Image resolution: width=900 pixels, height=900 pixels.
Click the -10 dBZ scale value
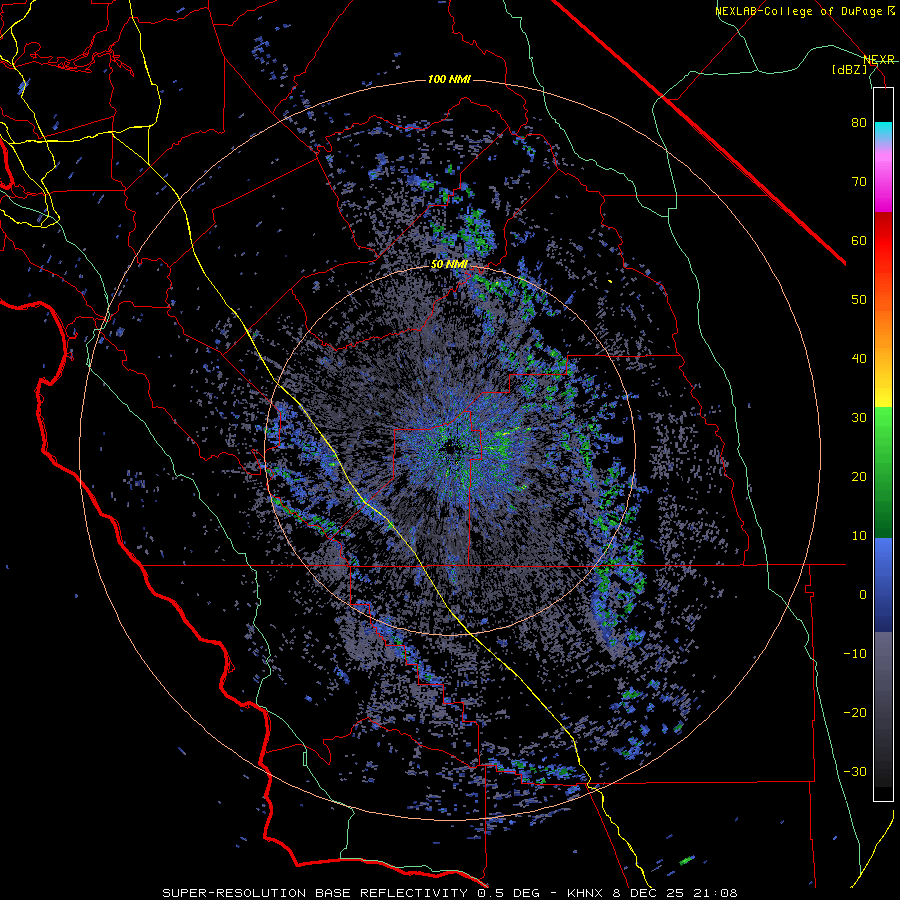pos(855,654)
